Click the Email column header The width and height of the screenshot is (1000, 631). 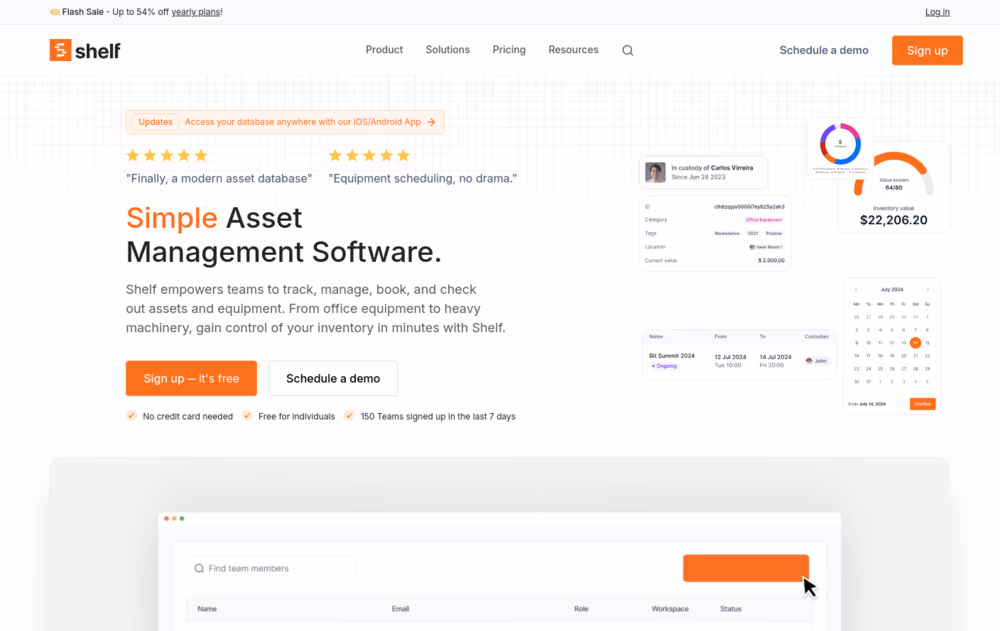[x=401, y=609]
